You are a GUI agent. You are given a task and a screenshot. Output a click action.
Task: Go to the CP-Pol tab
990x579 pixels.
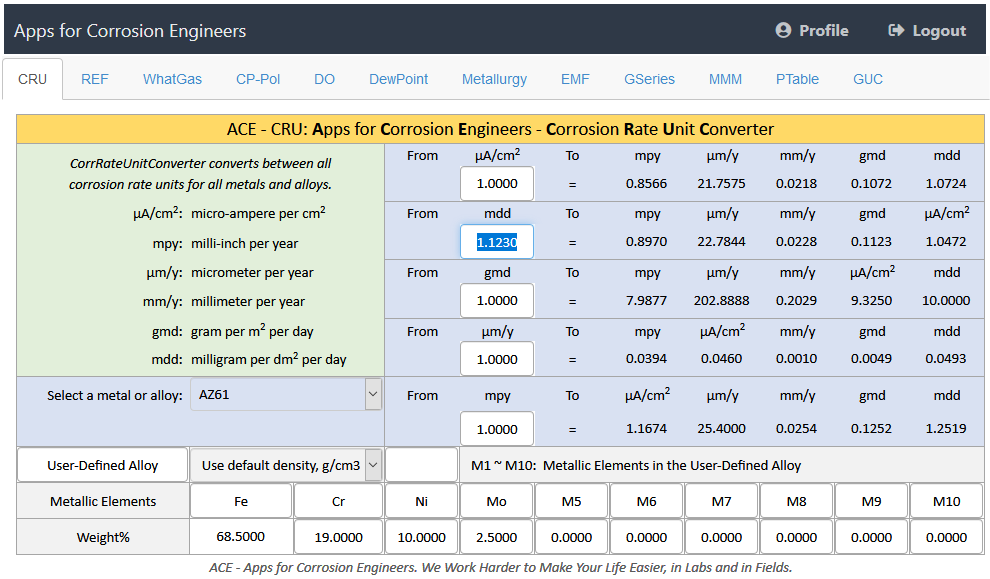[x=258, y=79]
